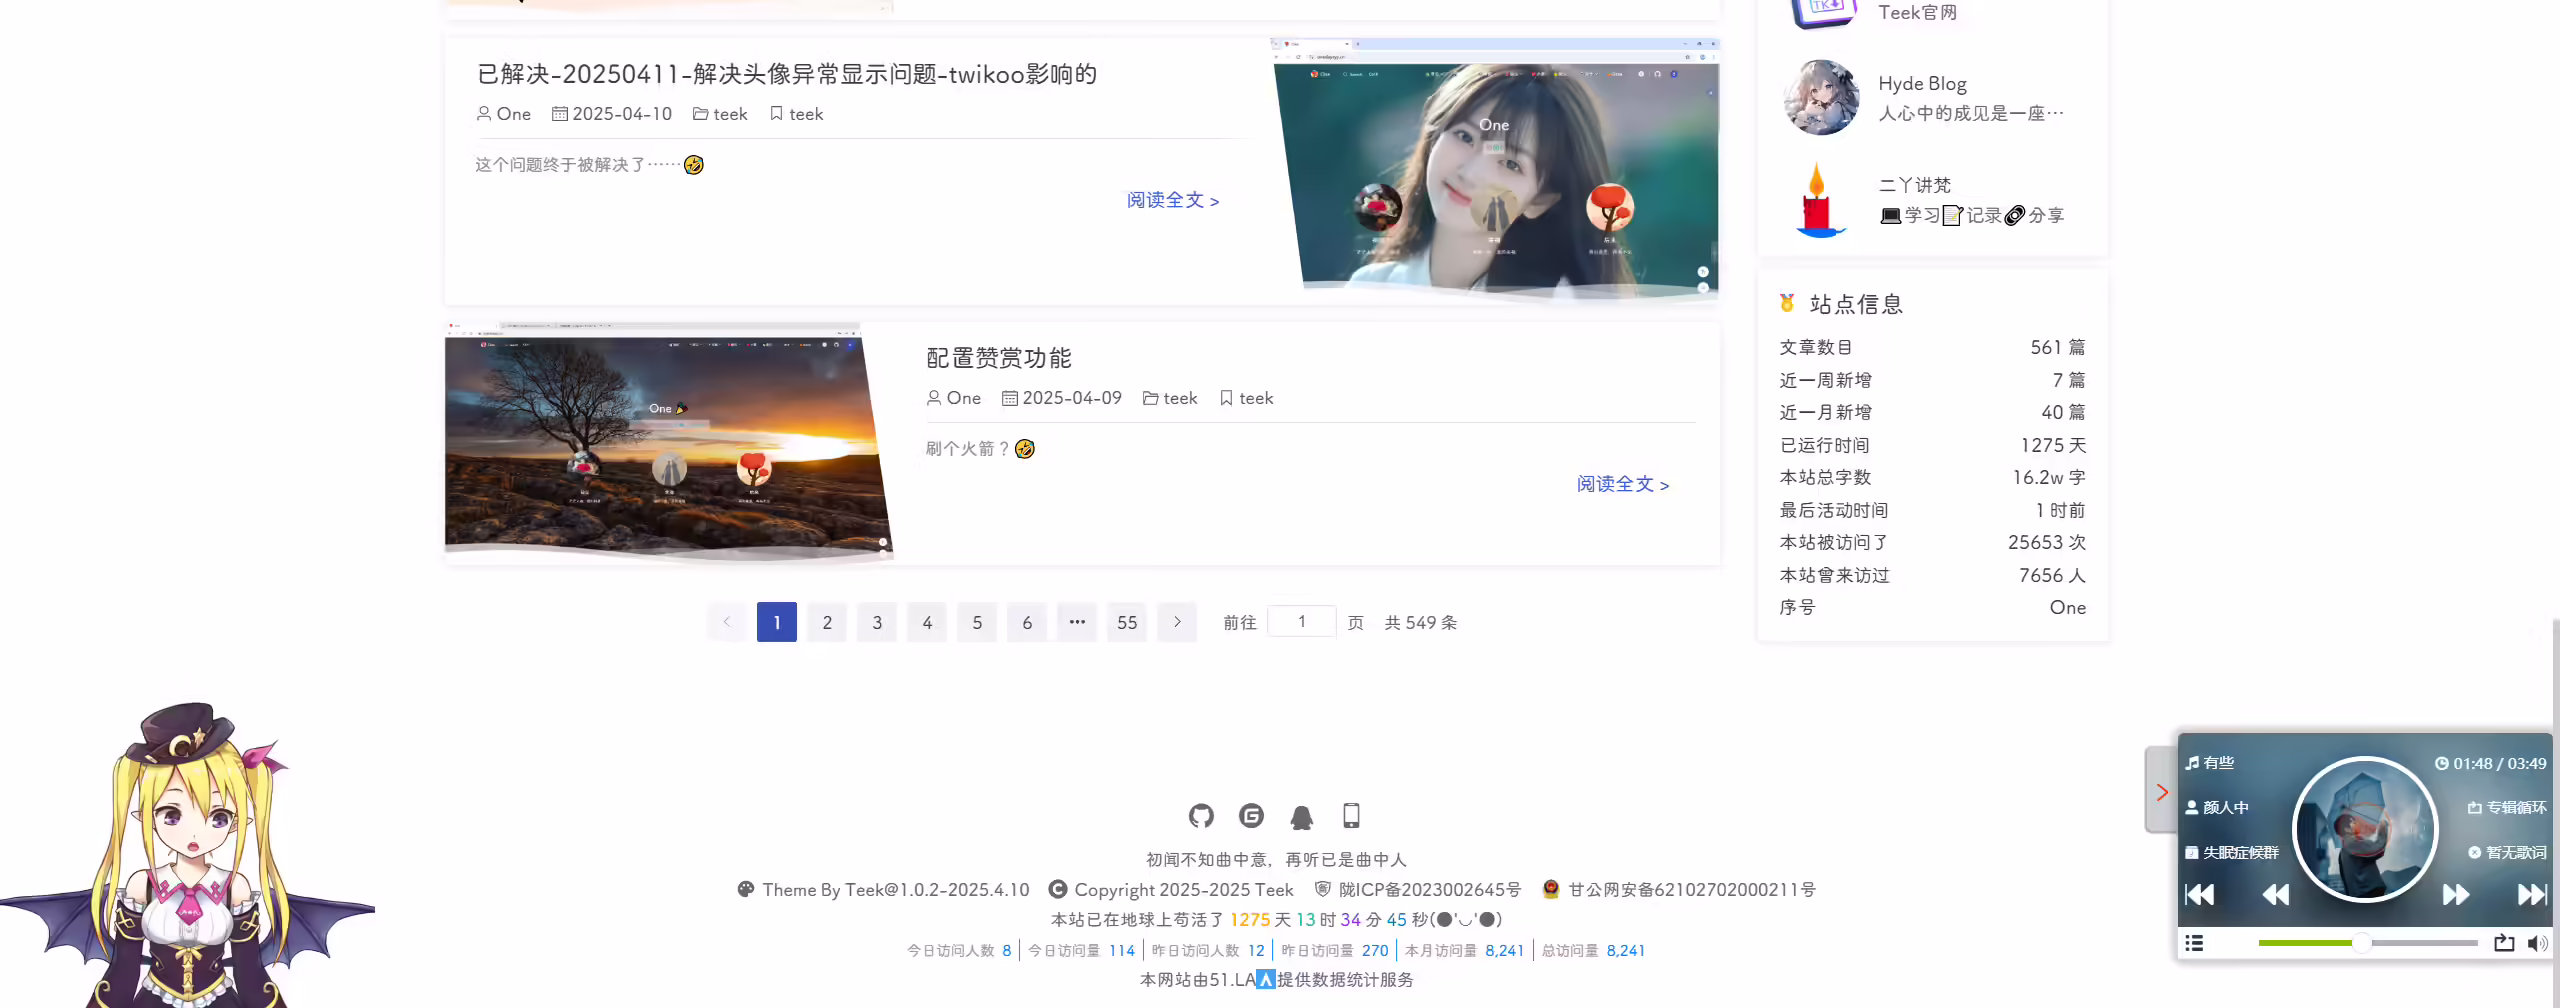Open the Gitee icon in footer
The image size is (2560, 1008).
(x=1251, y=816)
